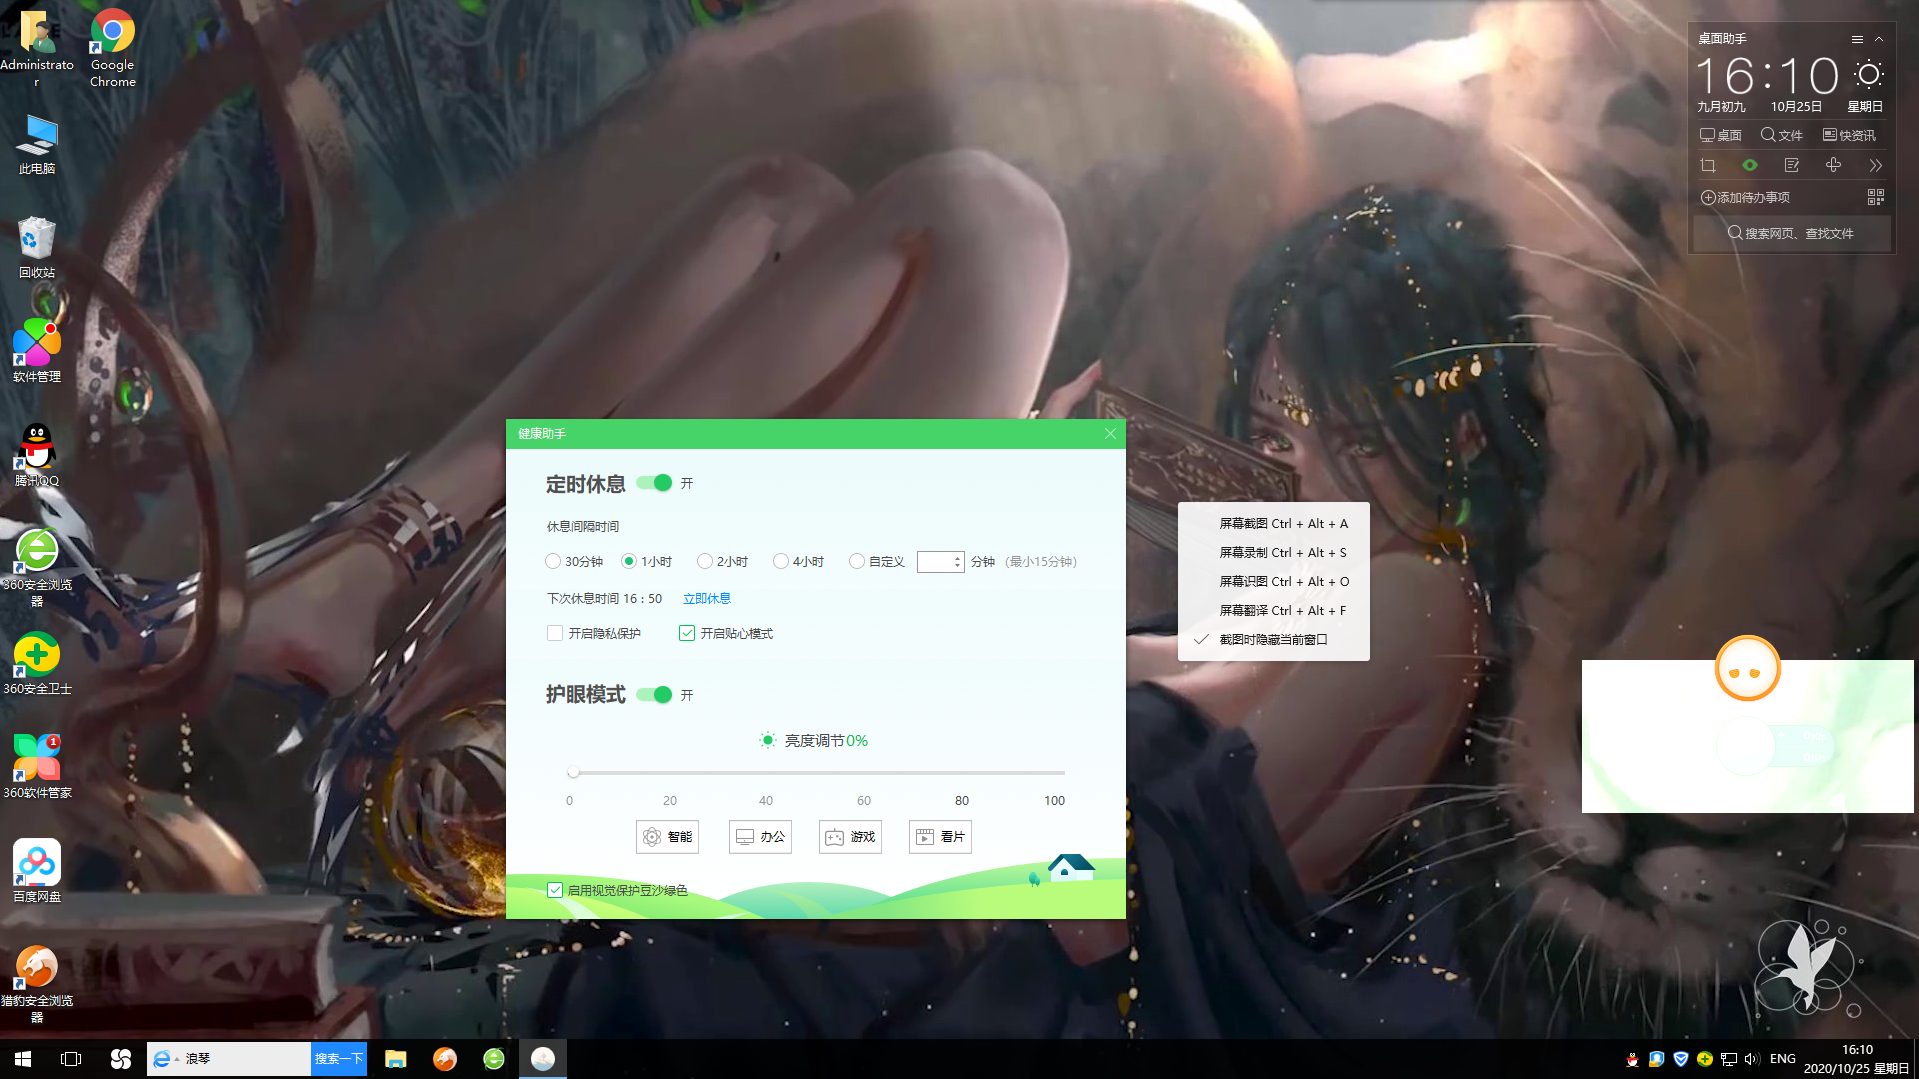
Task: Expand more tools with the double-chevron icon
Action: click(x=1875, y=166)
